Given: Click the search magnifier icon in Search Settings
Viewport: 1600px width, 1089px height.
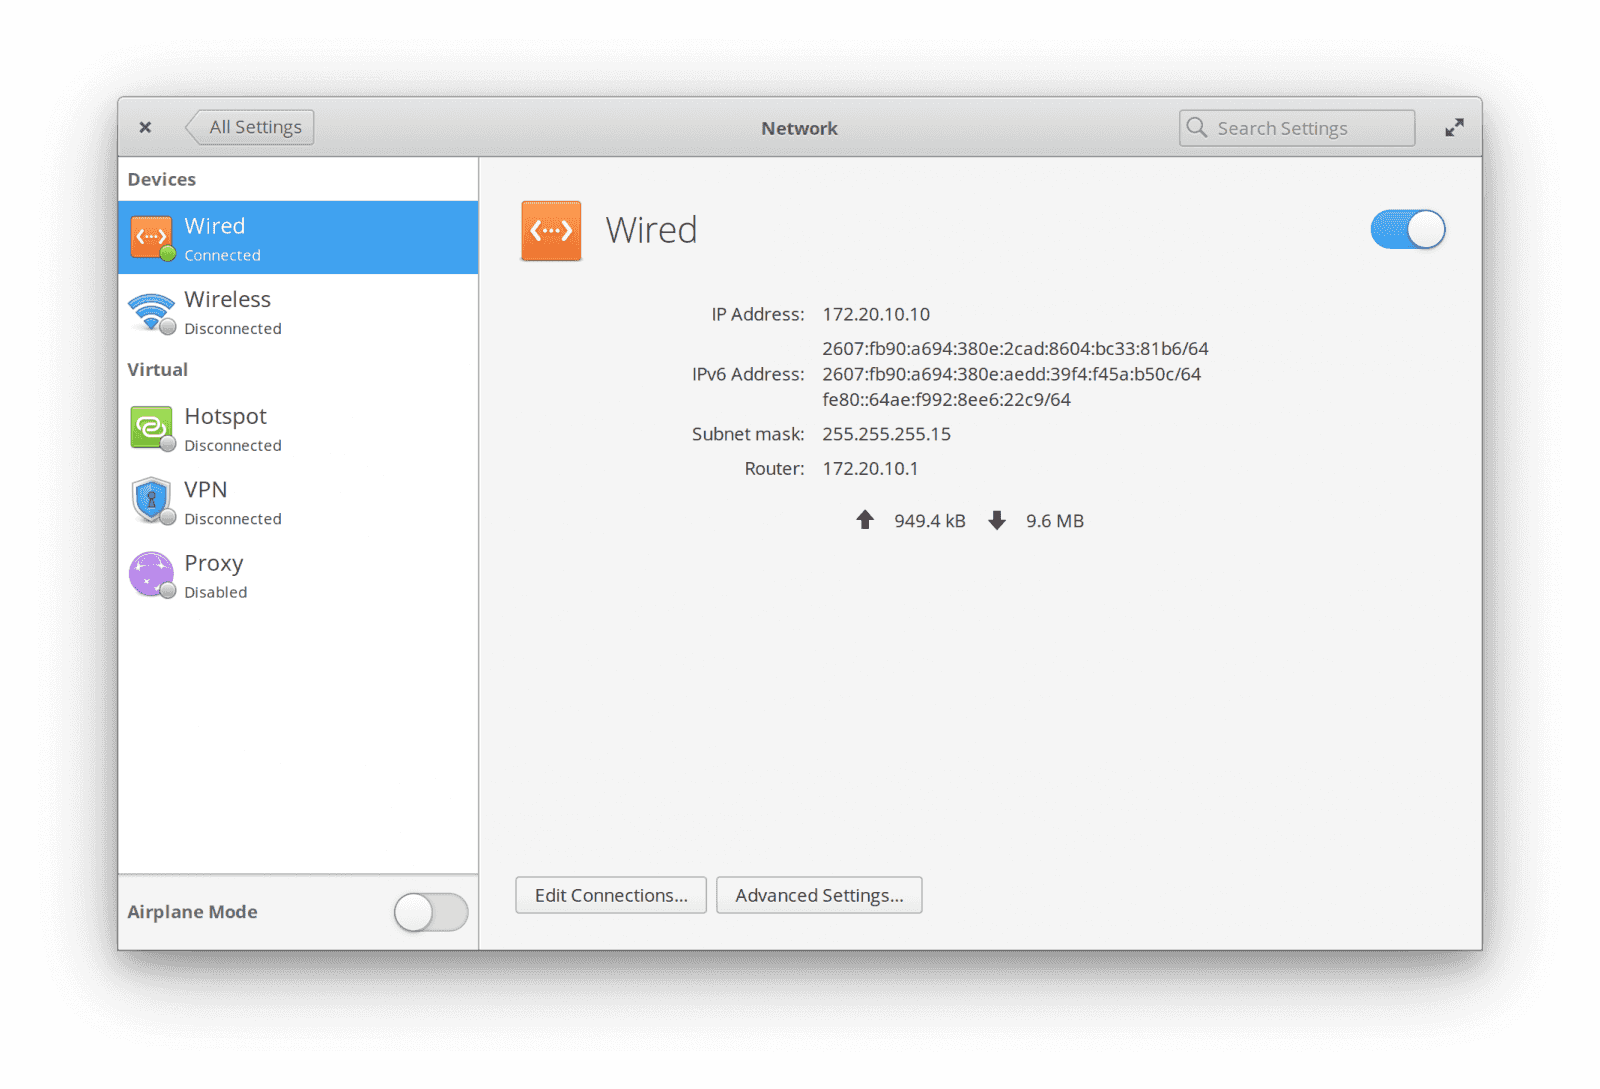Looking at the screenshot, I should [1197, 127].
